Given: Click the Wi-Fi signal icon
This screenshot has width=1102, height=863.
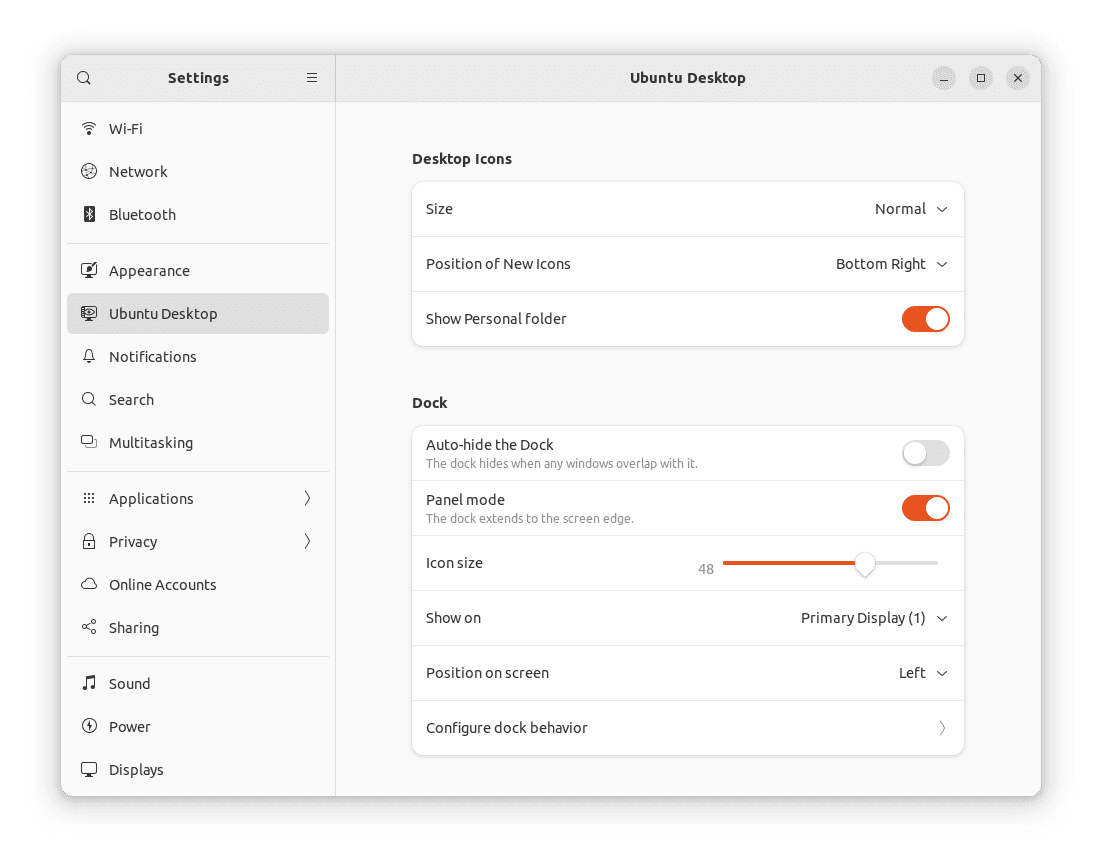Looking at the screenshot, I should pos(89,129).
